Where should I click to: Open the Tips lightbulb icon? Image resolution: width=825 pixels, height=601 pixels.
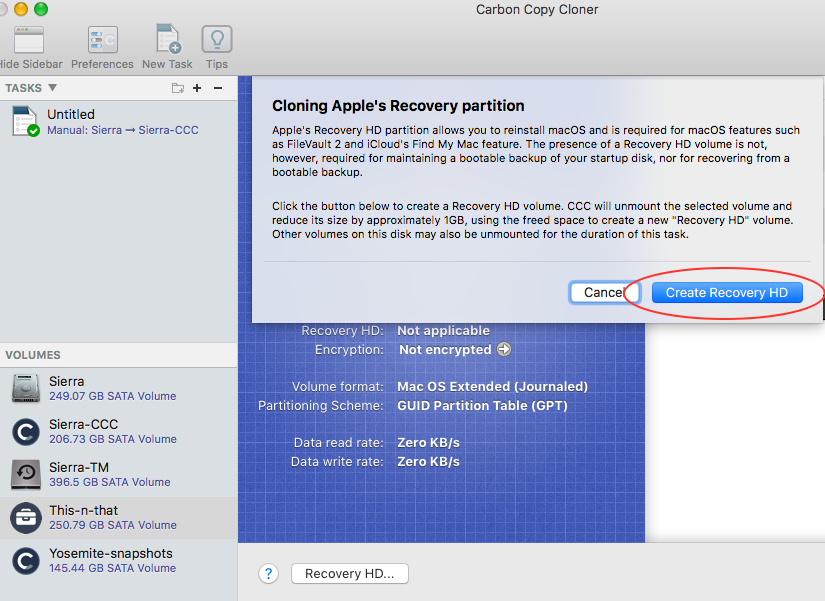[x=217, y=39]
